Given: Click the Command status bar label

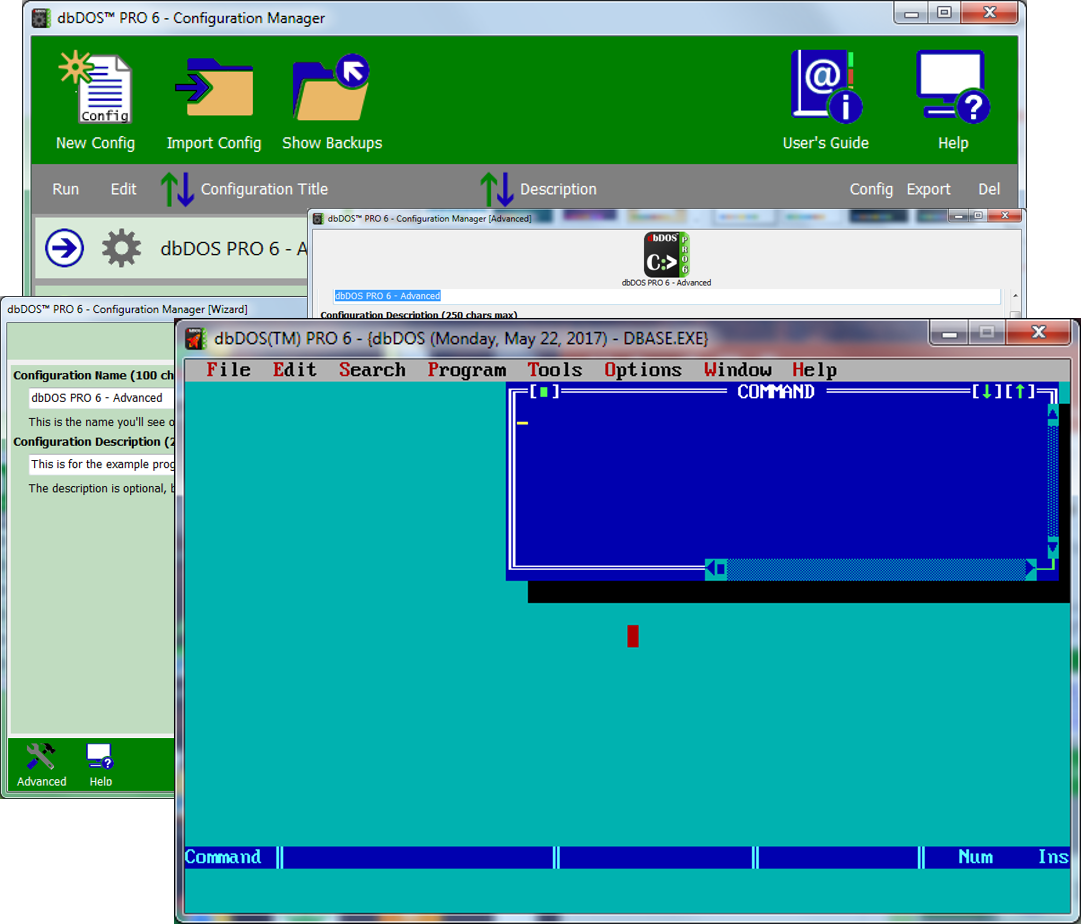Looking at the screenshot, I should point(223,856).
